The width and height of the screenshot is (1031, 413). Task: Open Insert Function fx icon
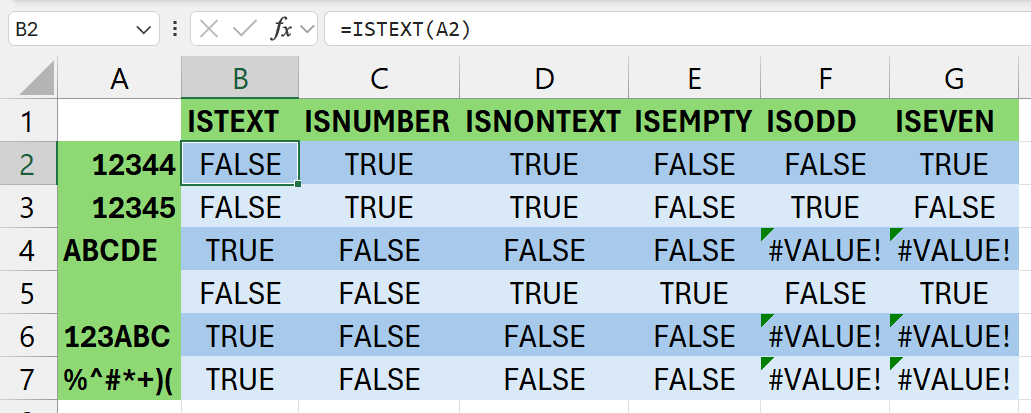tap(281, 29)
